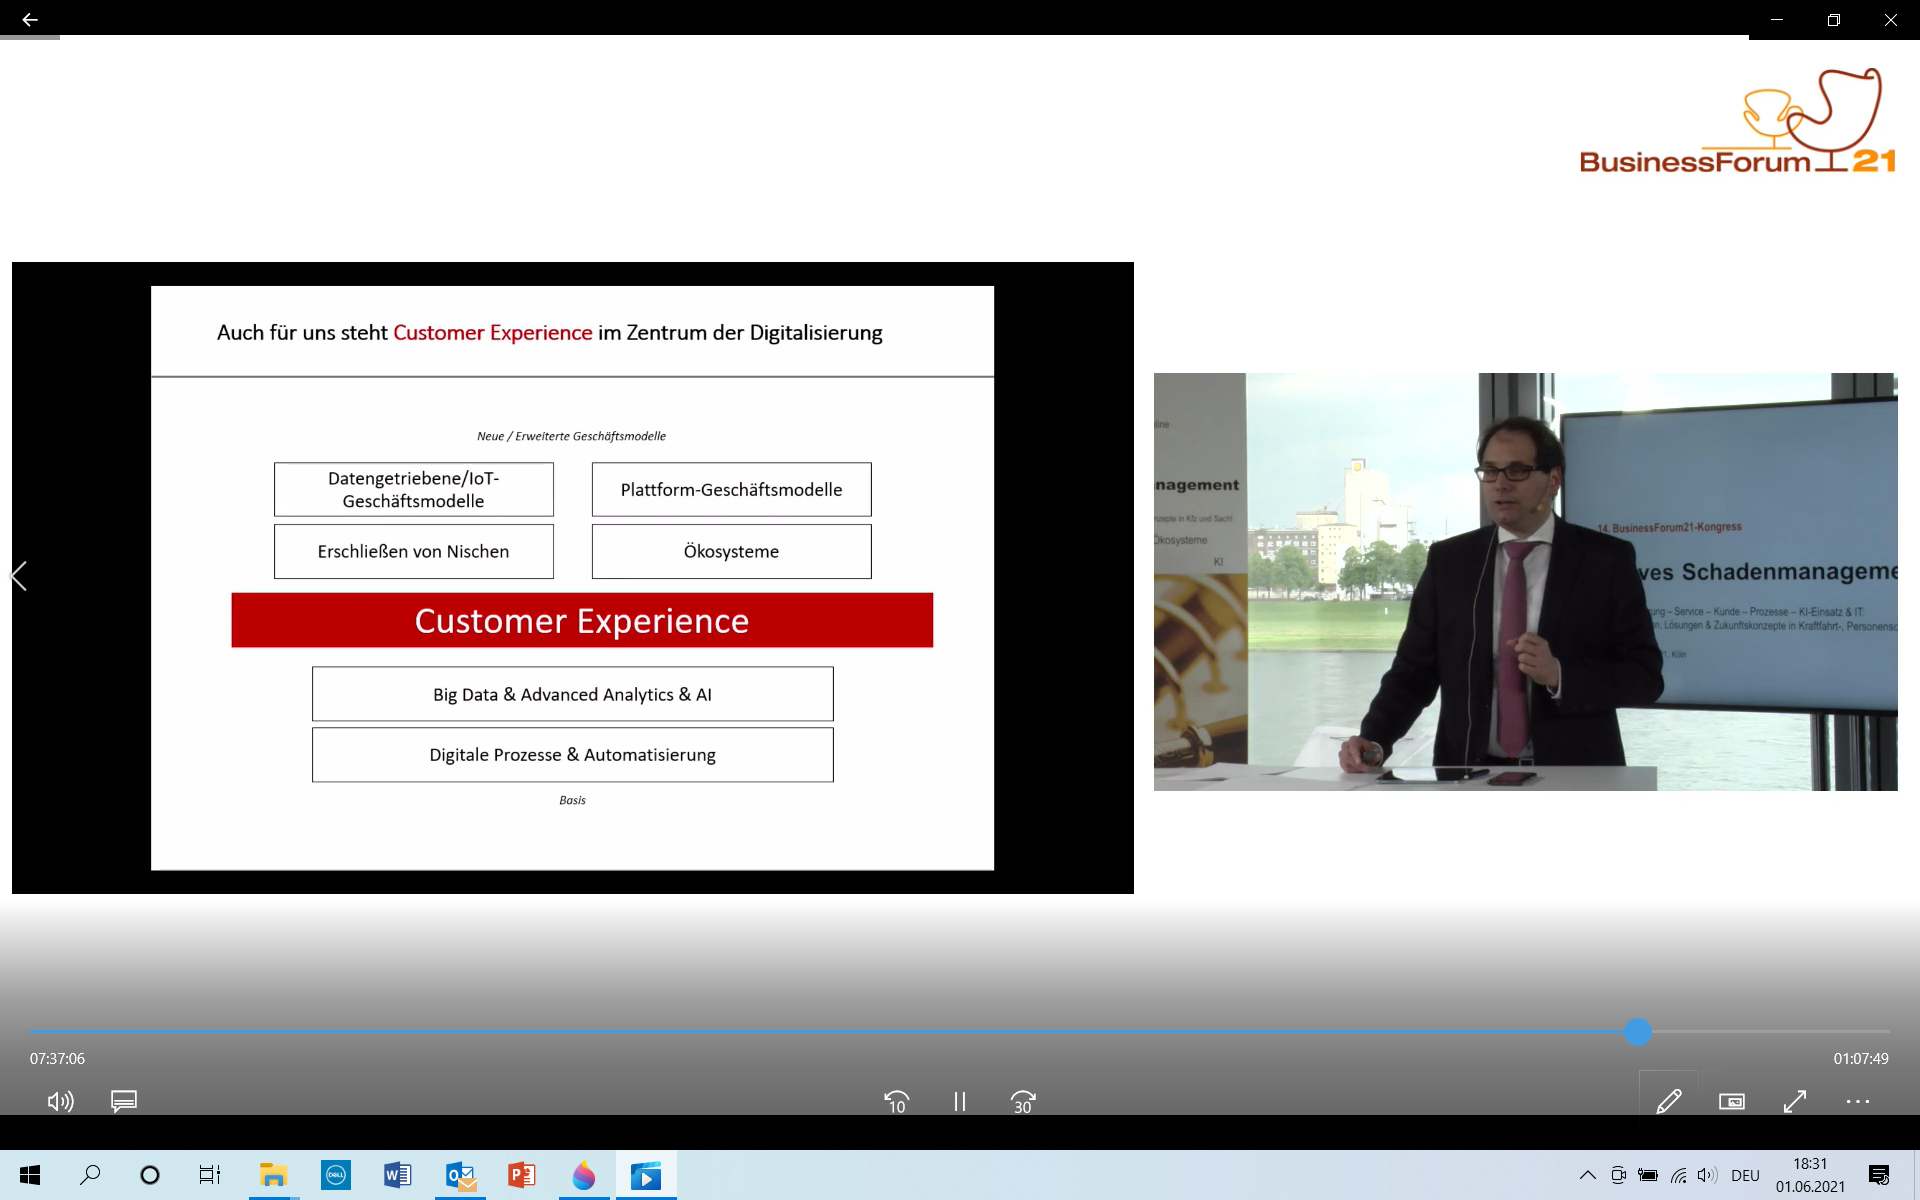Pause the video playback
1920x1200 pixels.
pyautogui.click(x=959, y=1101)
